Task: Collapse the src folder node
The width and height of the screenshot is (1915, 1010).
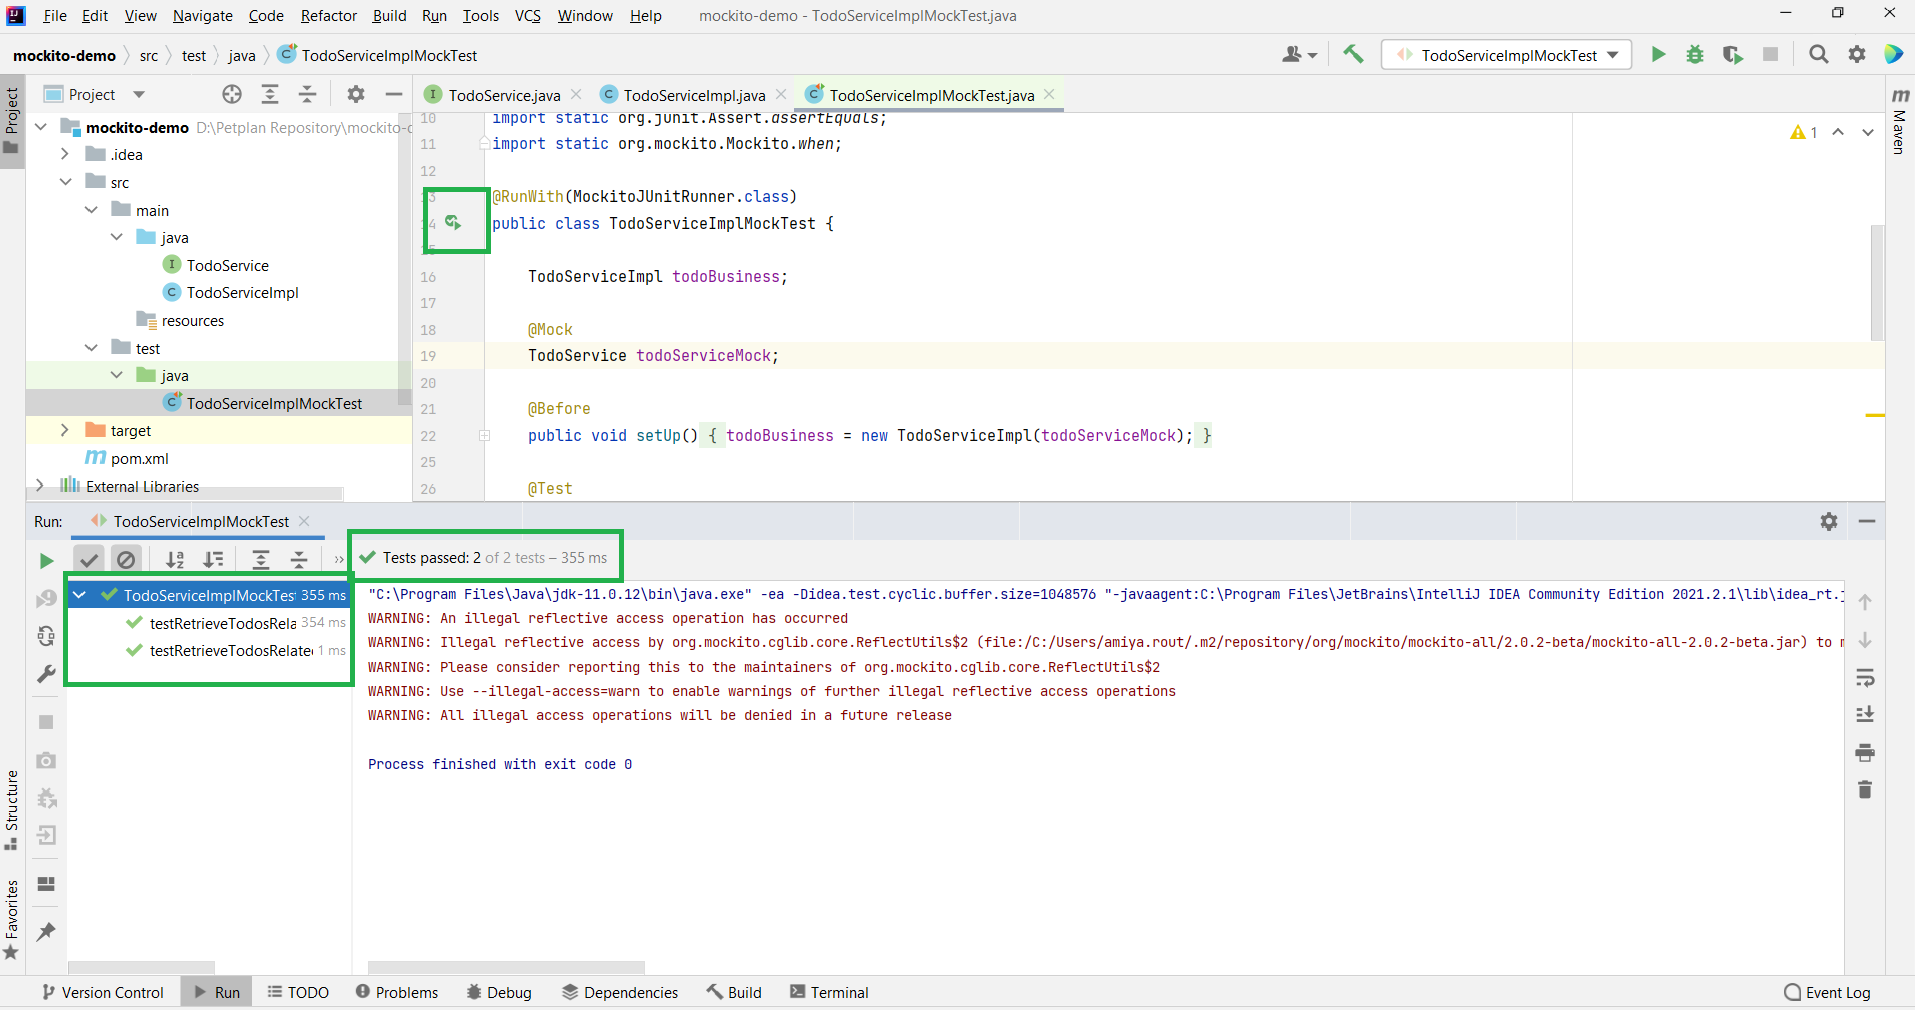Action: (x=65, y=182)
